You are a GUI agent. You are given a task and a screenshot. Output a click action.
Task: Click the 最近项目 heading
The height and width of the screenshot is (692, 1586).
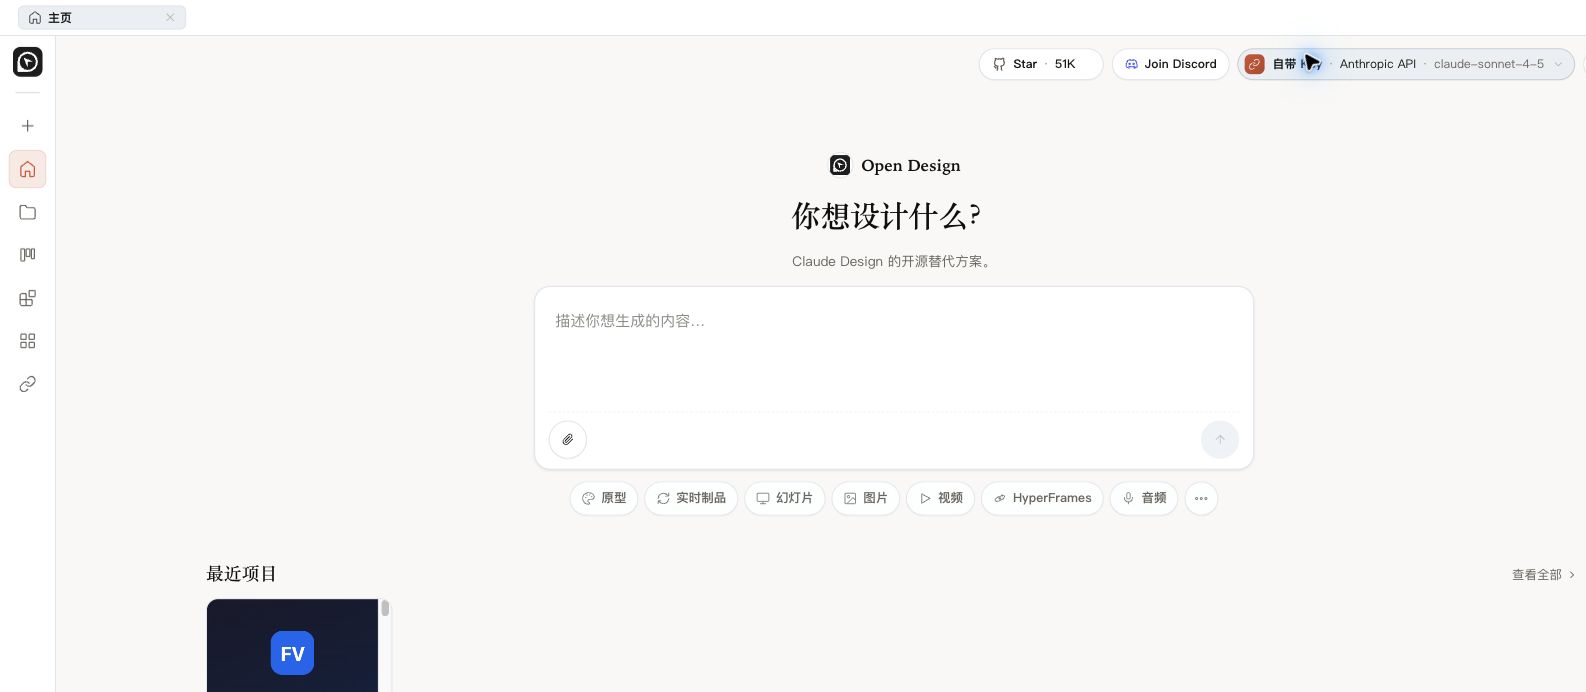241,574
